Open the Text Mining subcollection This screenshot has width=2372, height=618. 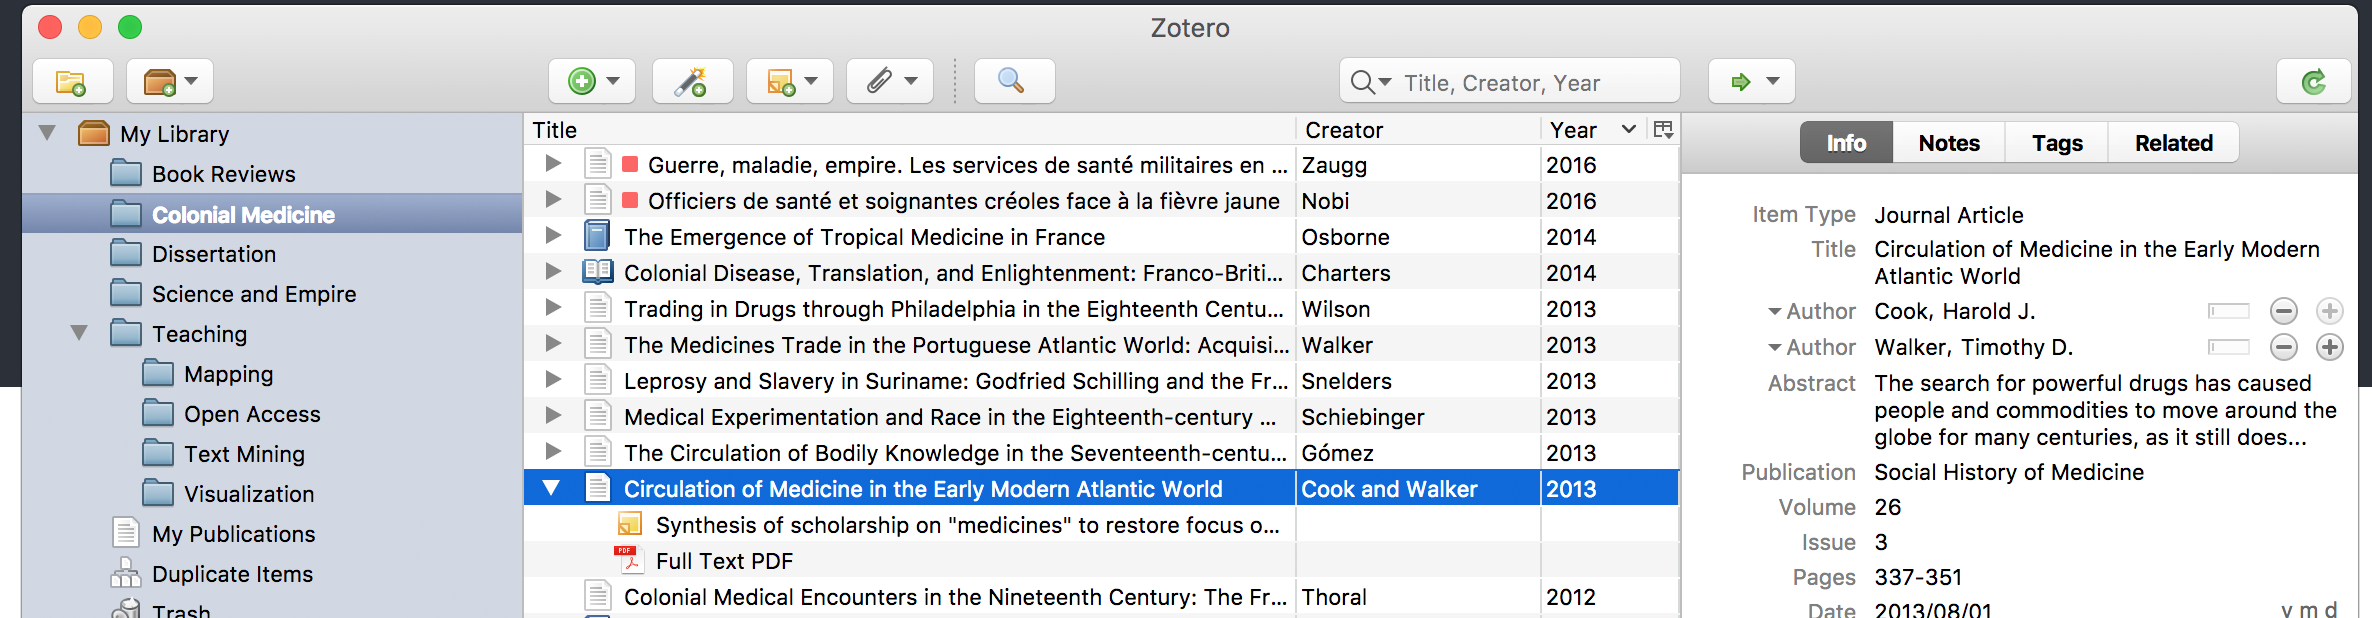pos(244,454)
